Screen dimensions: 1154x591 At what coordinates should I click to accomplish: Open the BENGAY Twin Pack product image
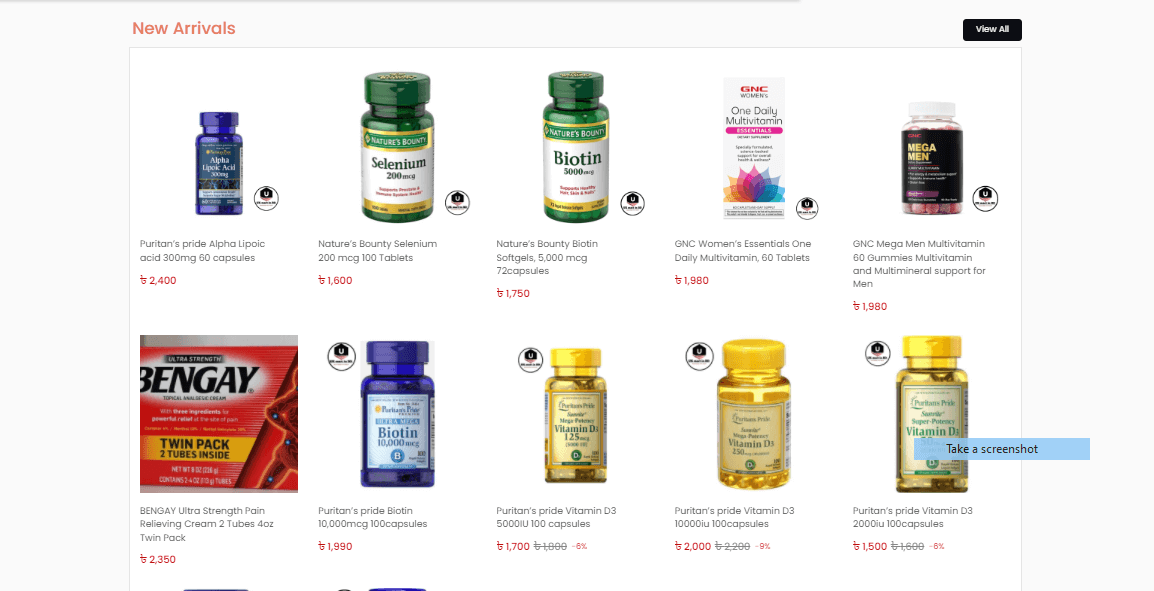tap(219, 414)
